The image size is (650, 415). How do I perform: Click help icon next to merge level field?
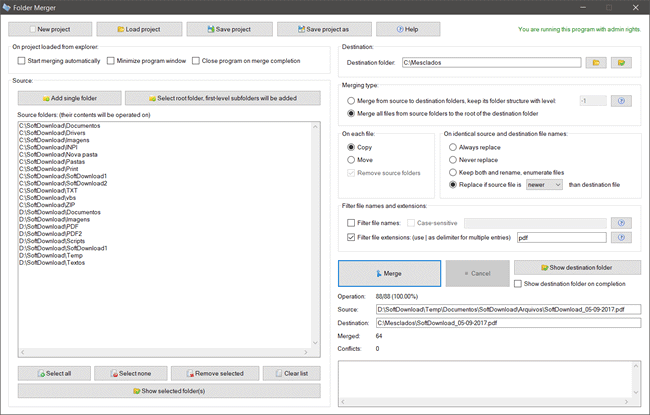click(x=623, y=101)
